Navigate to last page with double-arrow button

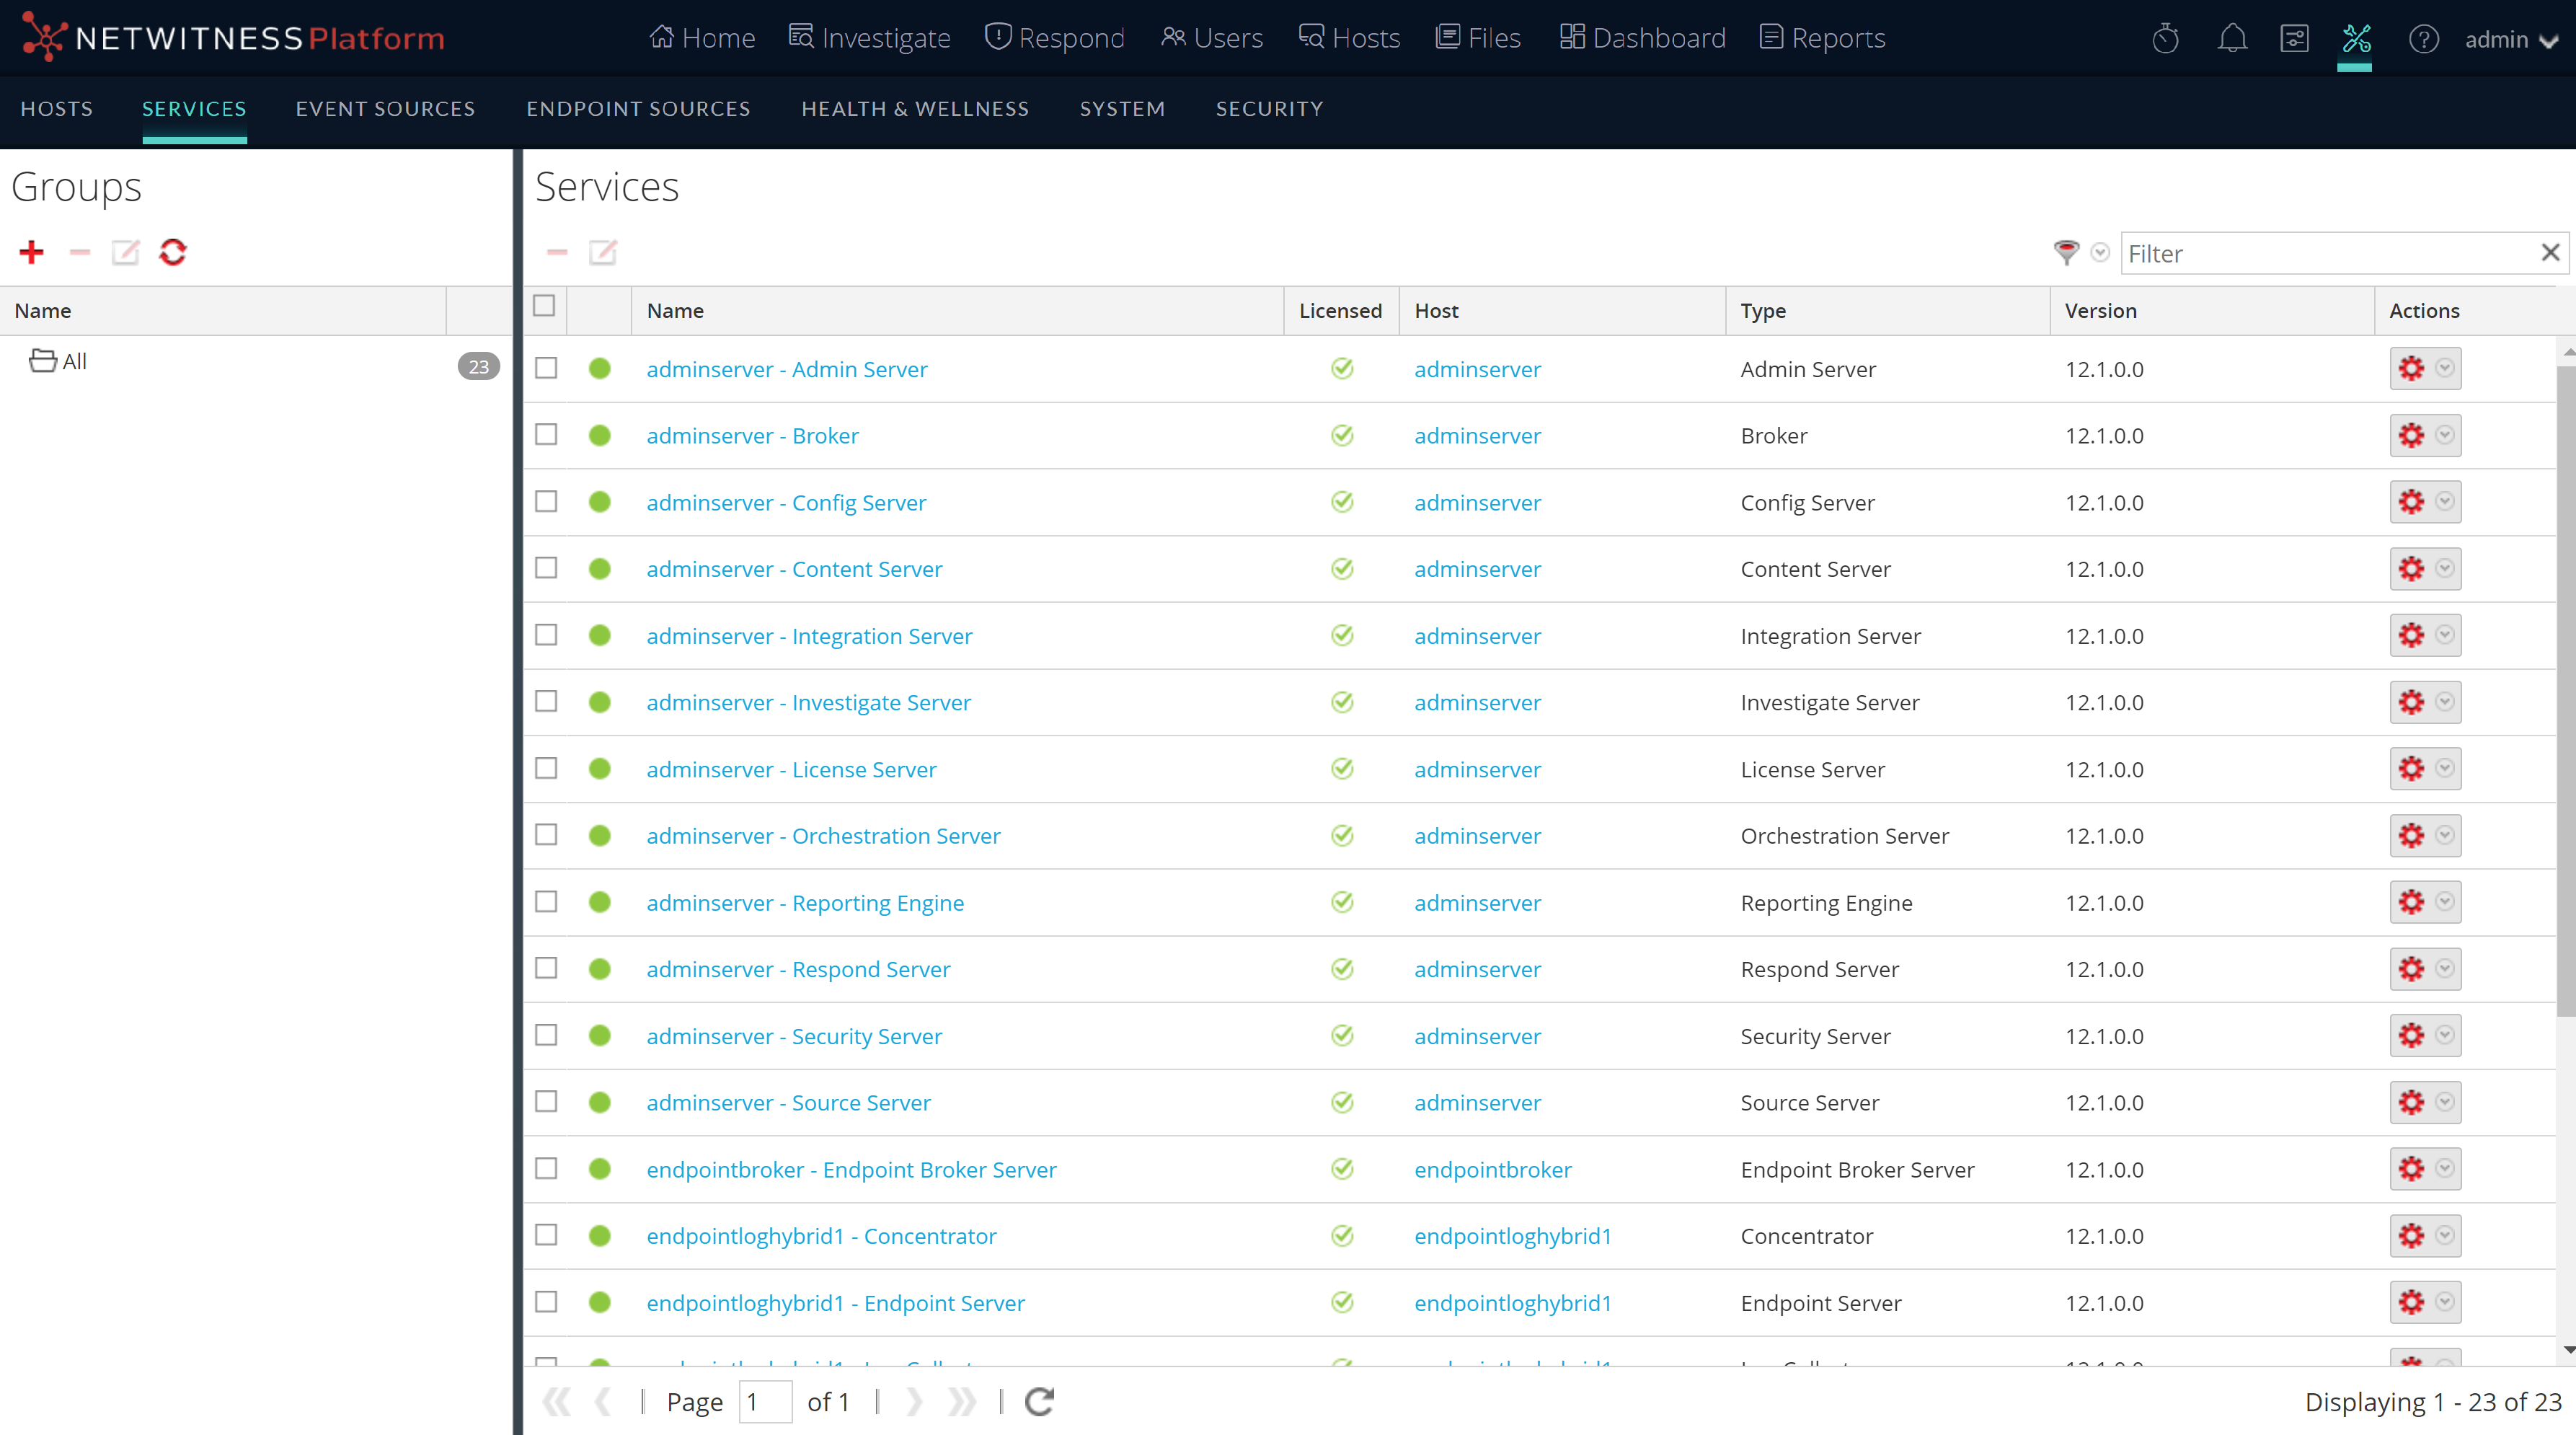pos(961,1401)
